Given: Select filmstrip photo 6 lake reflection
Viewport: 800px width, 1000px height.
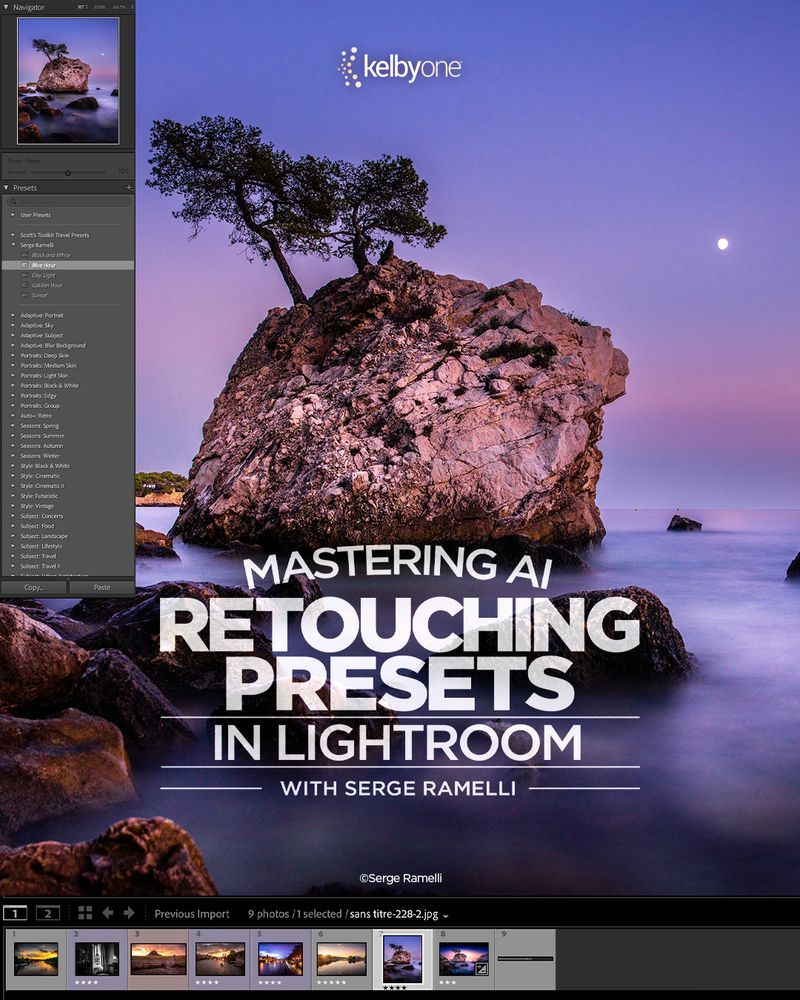Looking at the screenshot, I should pyautogui.click(x=342, y=960).
